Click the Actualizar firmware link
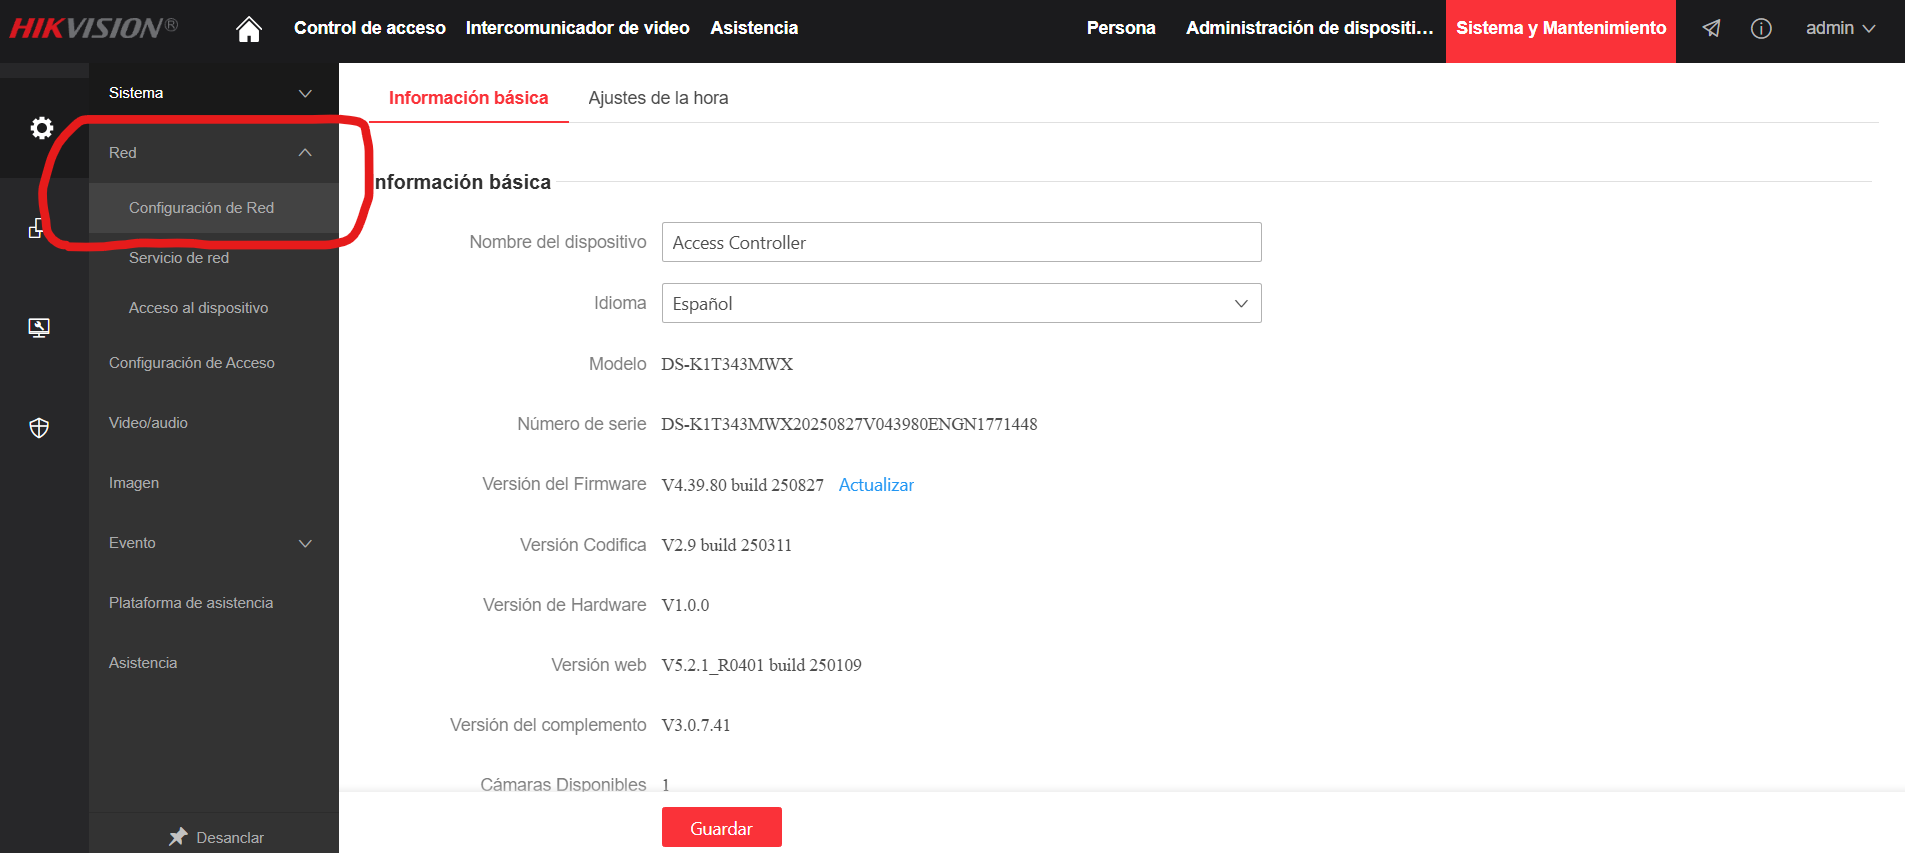 click(x=876, y=485)
